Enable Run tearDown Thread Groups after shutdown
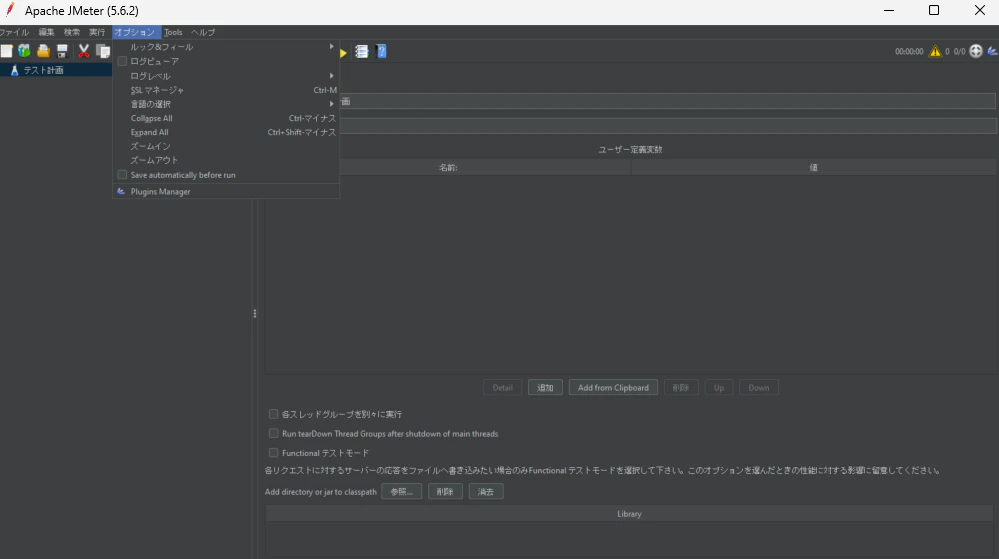Viewport: 999px width, 559px height. pyautogui.click(x=273, y=433)
